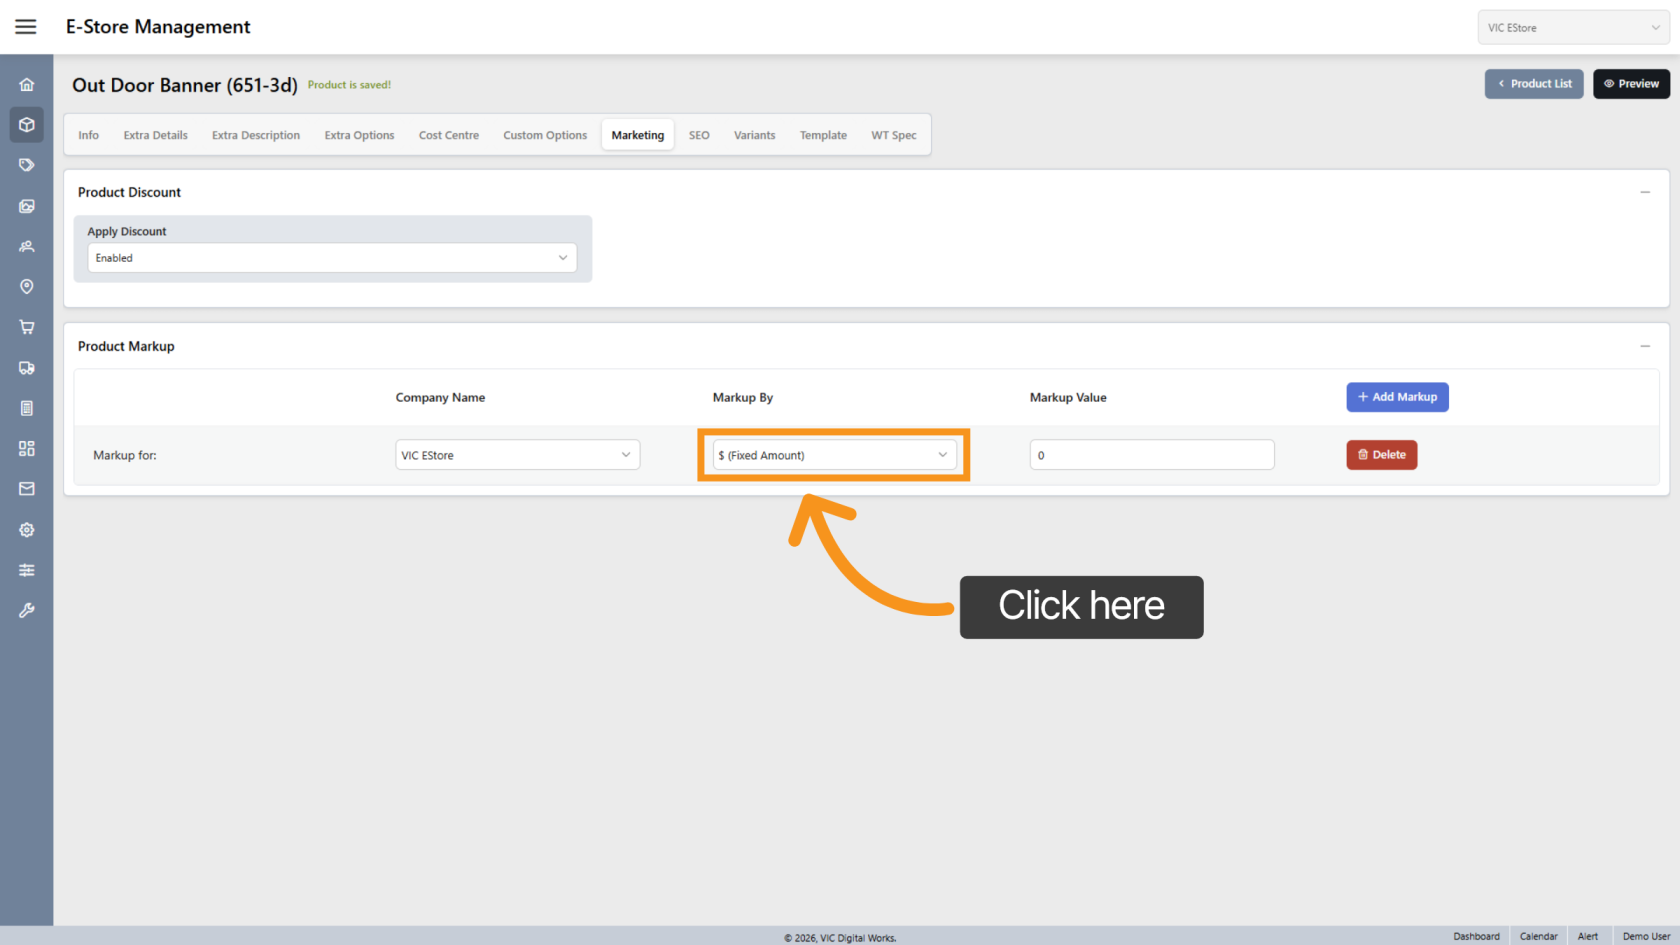Open the Apply Discount dropdown
Viewport: 1680px width, 945px height.
331,258
